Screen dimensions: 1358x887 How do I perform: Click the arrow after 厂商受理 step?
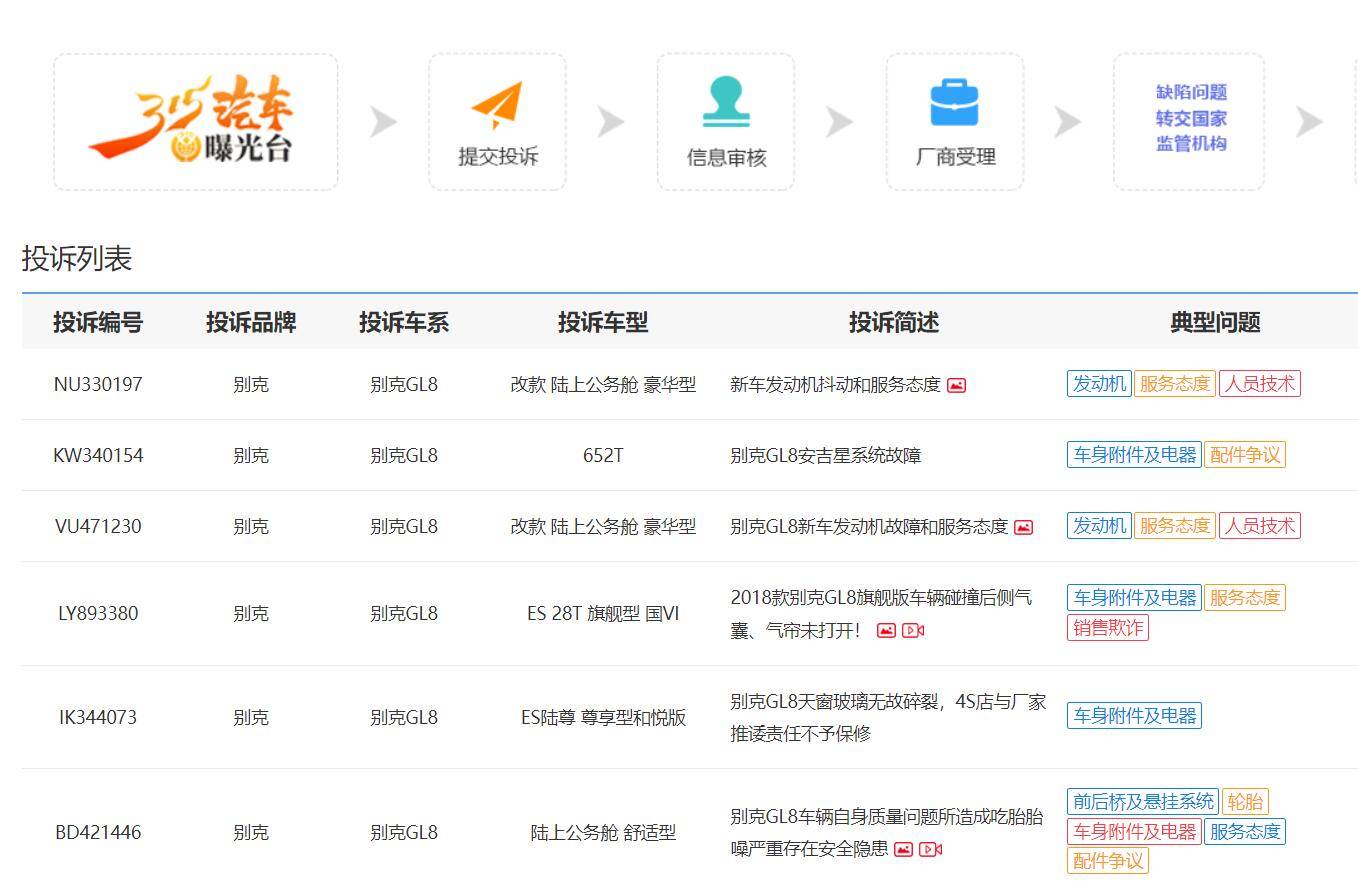click(x=1067, y=121)
